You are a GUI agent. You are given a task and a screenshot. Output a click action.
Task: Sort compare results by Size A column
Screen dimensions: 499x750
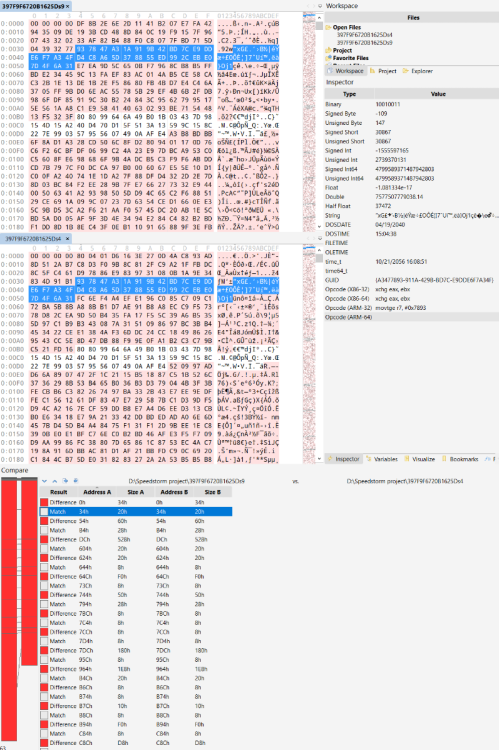point(135,492)
